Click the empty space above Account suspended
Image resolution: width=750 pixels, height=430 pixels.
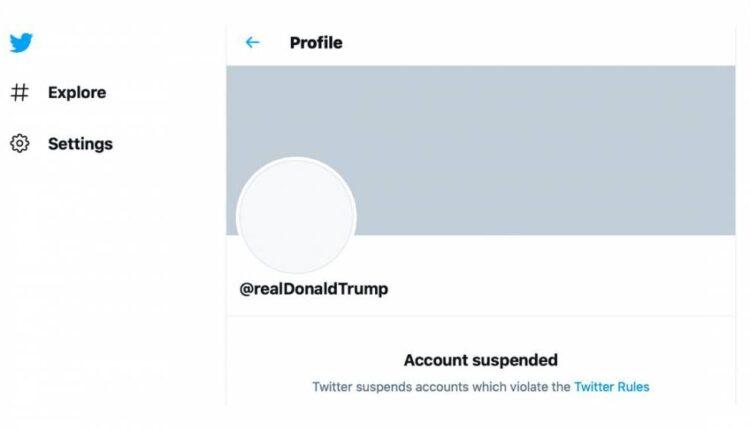tap(480, 335)
